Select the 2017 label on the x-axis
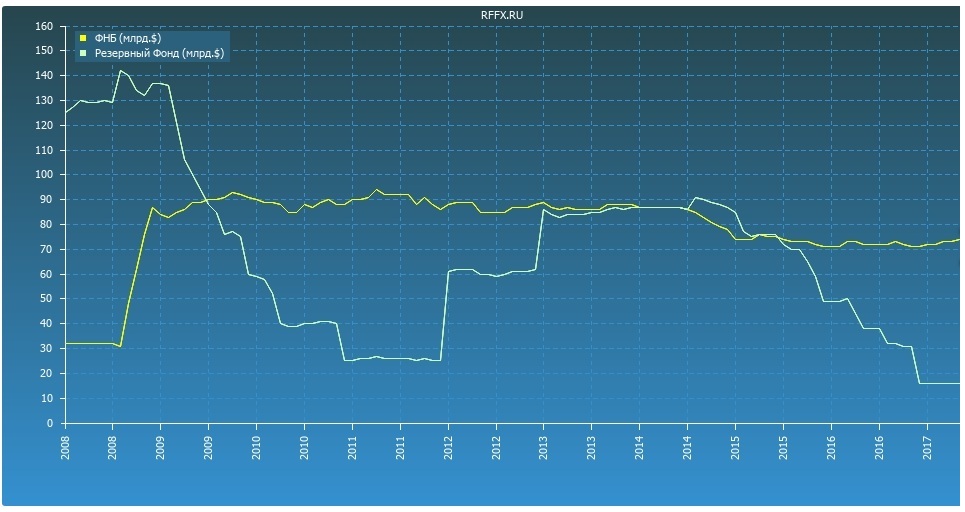 point(927,443)
